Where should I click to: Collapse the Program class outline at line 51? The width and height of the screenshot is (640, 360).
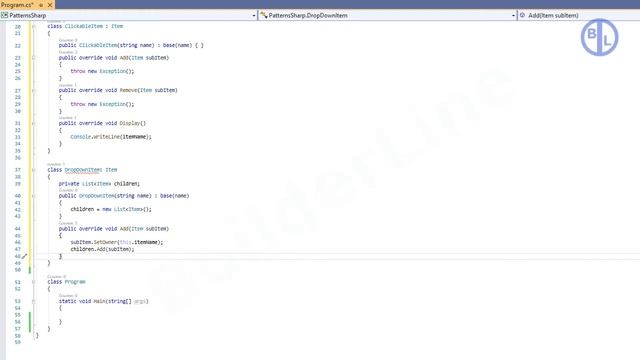pos(34,282)
